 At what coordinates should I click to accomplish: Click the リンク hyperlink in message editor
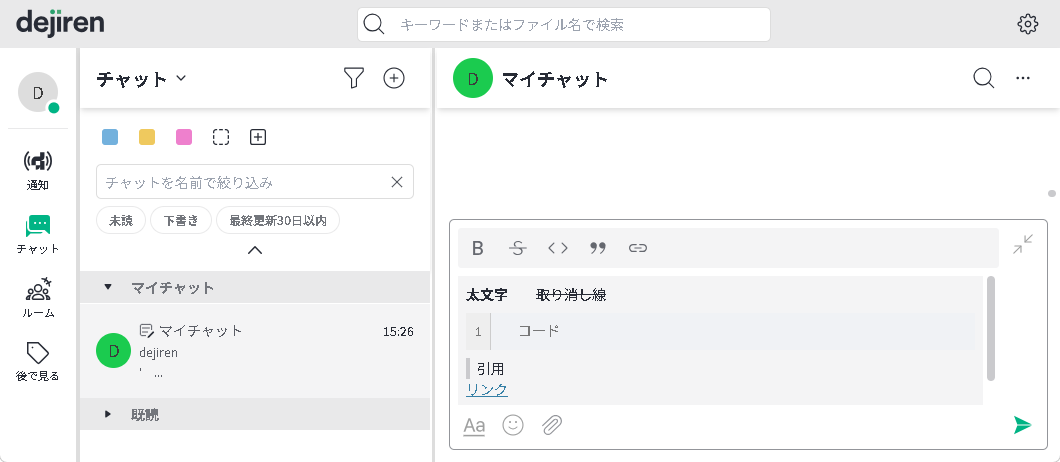(x=487, y=390)
